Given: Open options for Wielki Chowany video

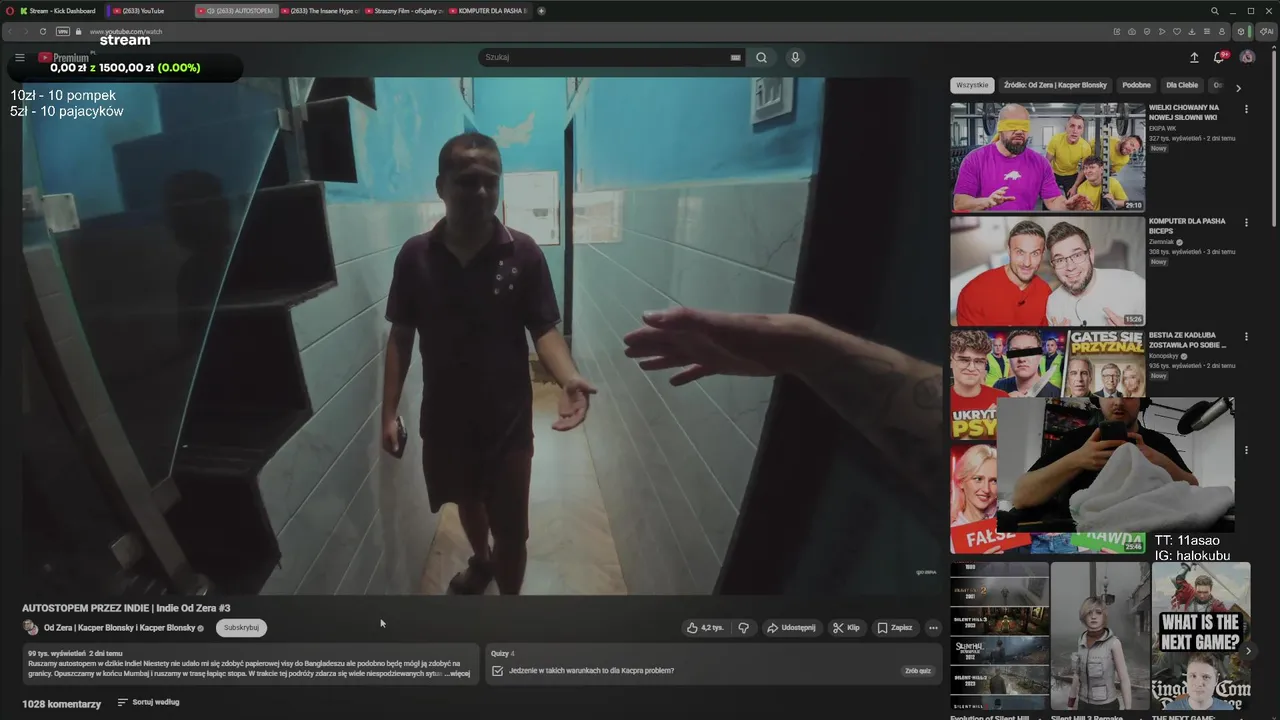Looking at the screenshot, I should (x=1246, y=109).
